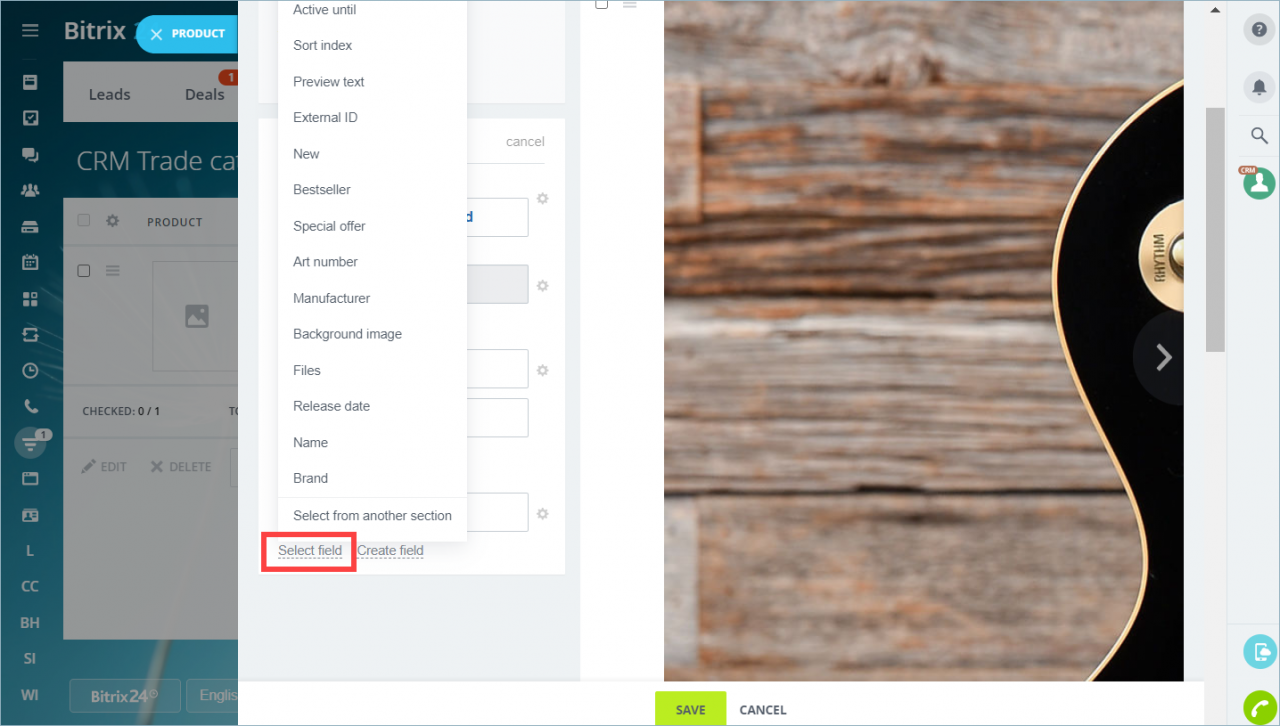Viewport: 1280px width, 726px height.
Task: Click the search magnifier icon
Action: 1259,135
